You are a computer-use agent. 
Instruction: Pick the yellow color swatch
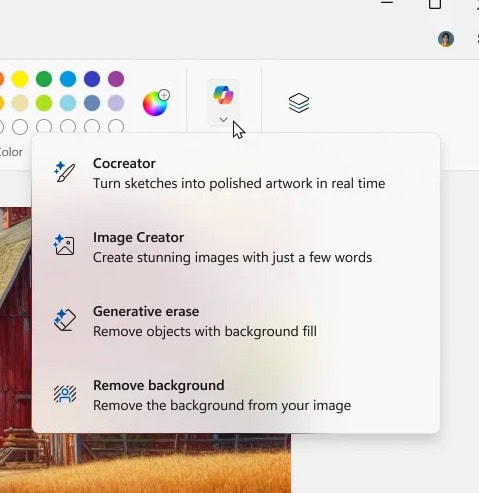point(20,79)
